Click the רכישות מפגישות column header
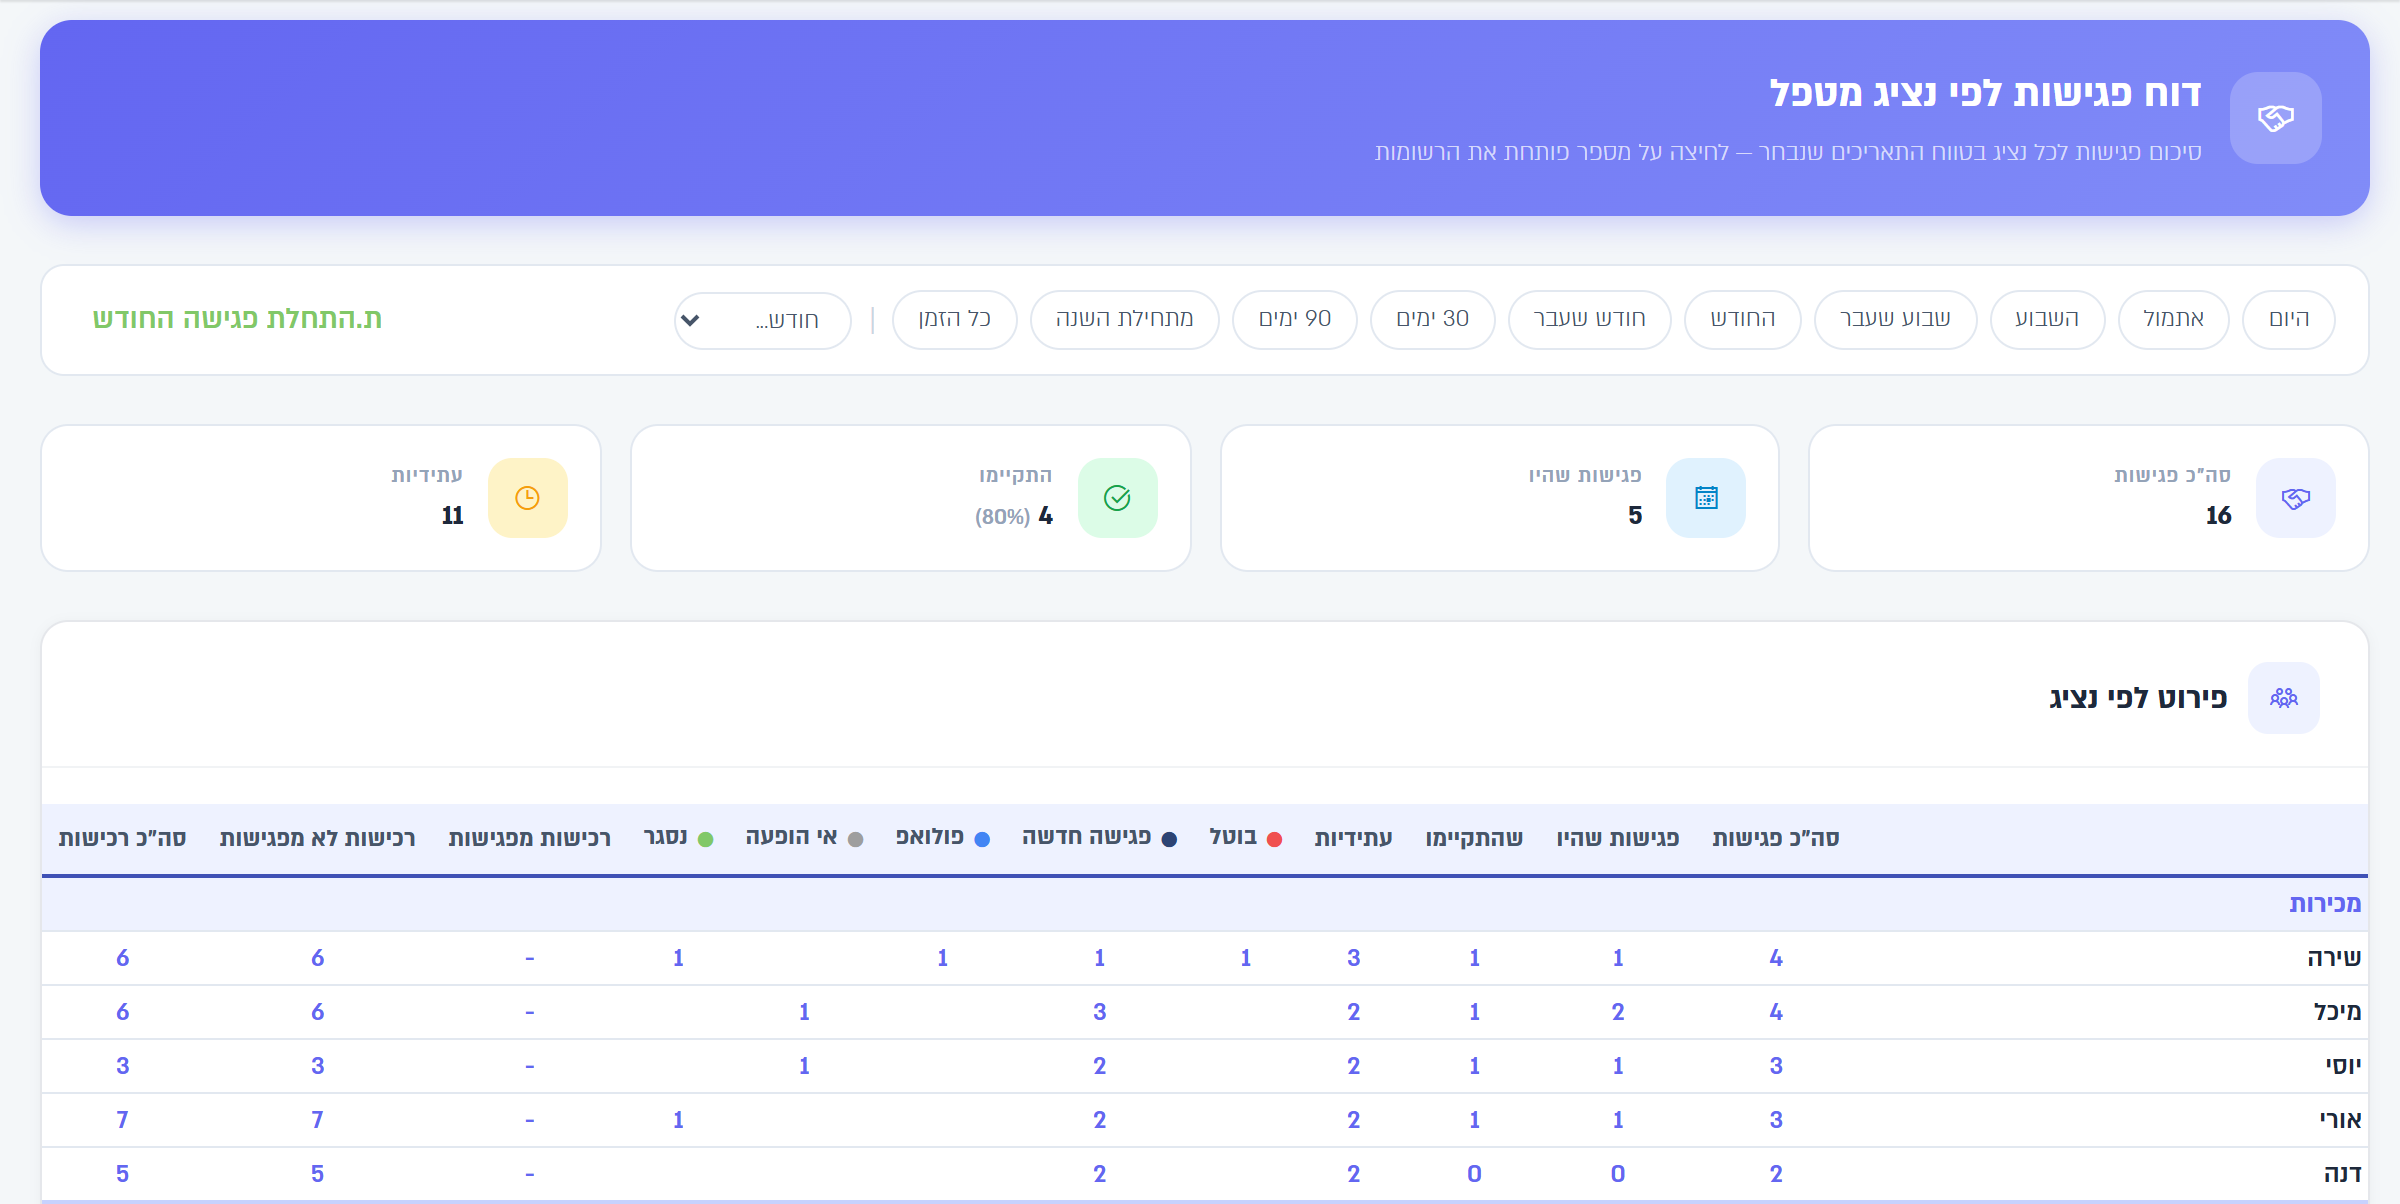The width and height of the screenshot is (2400, 1204). [x=529, y=838]
